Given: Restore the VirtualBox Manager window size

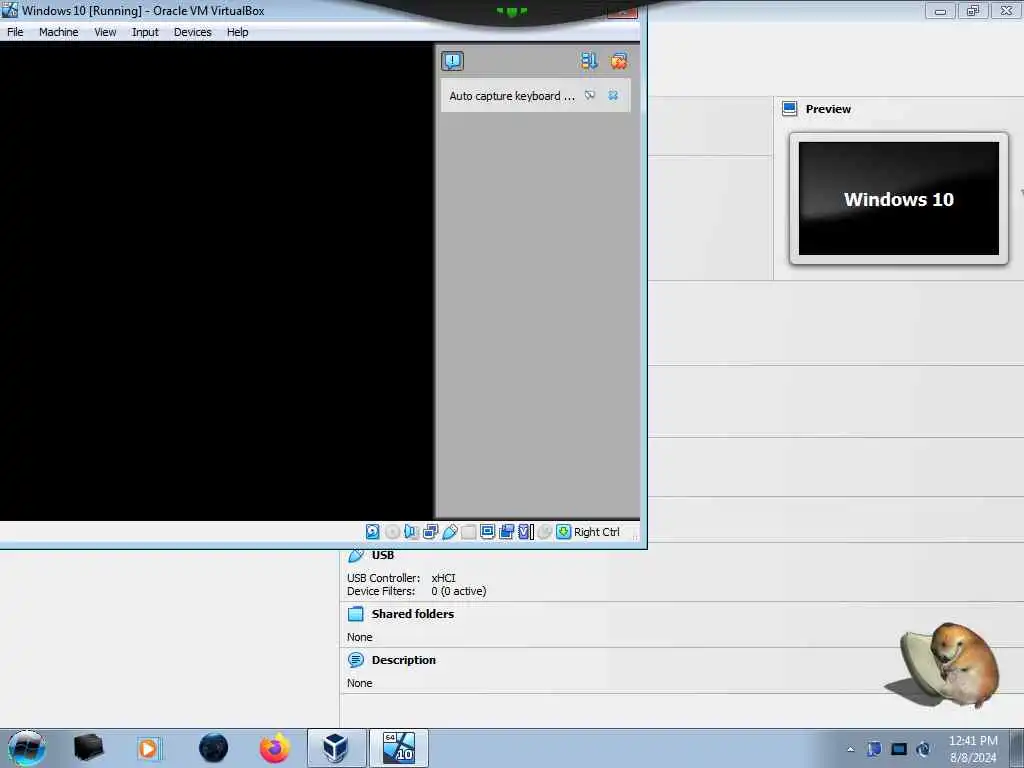Looking at the screenshot, I should click(973, 10).
